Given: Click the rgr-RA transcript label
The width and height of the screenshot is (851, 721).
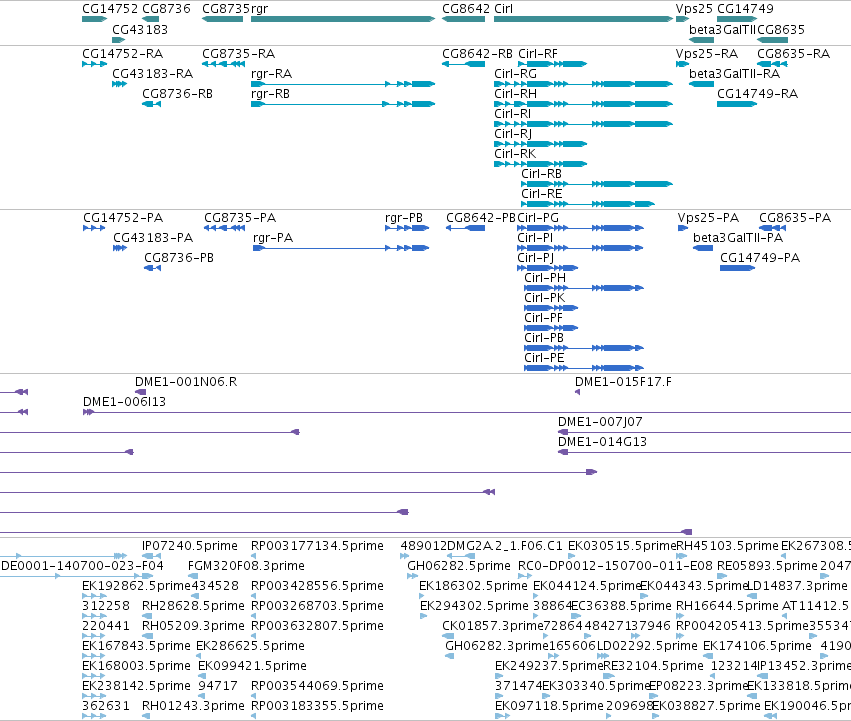Looking at the screenshot, I should click(x=271, y=73).
